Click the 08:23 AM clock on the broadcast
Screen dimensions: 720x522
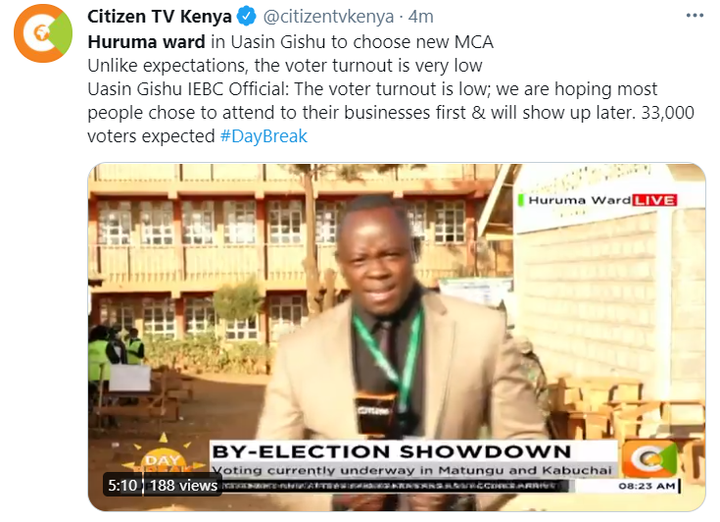pyautogui.click(x=647, y=486)
